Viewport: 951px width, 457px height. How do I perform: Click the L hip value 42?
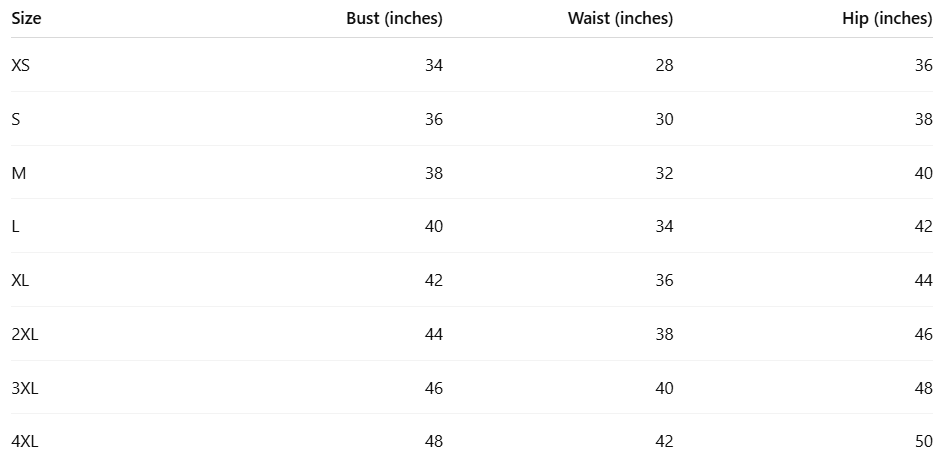[923, 226]
